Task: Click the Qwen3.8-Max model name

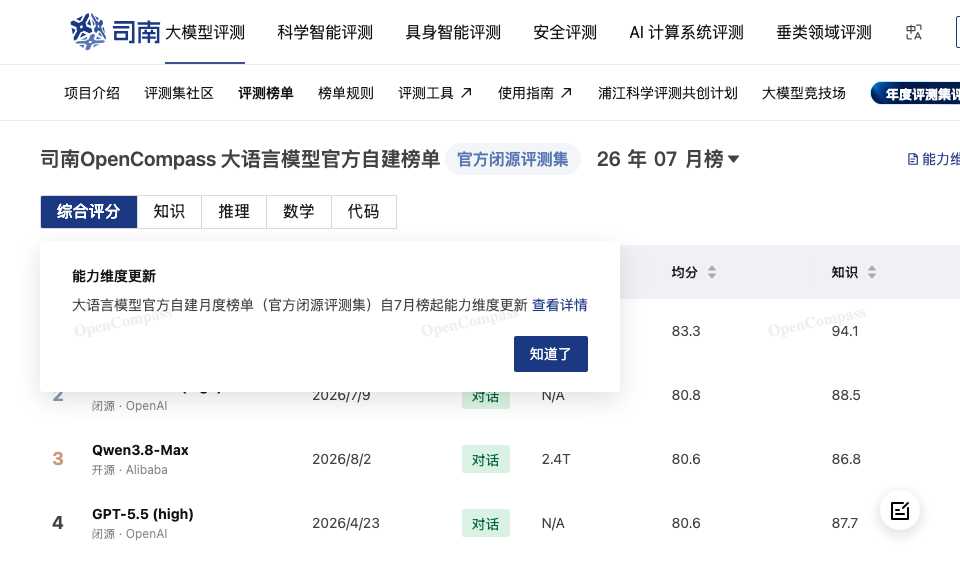Action: click(140, 450)
